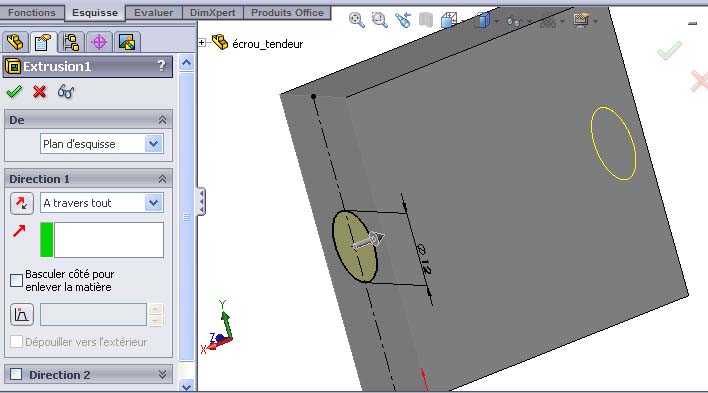This screenshot has height=393, width=708.
Task: Click Hide/Show Items glasses icon
Action: (x=514, y=21)
